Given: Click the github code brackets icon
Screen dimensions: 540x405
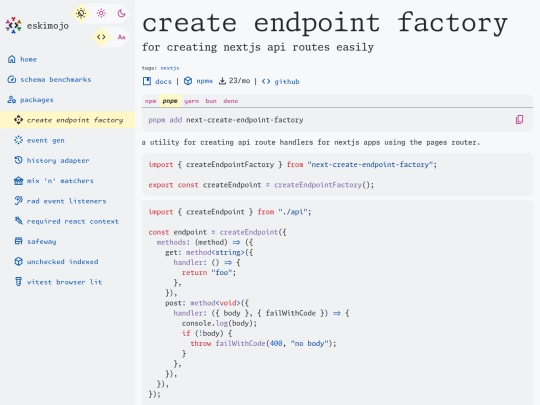Looking at the screenshot, I should pos(266,81).
